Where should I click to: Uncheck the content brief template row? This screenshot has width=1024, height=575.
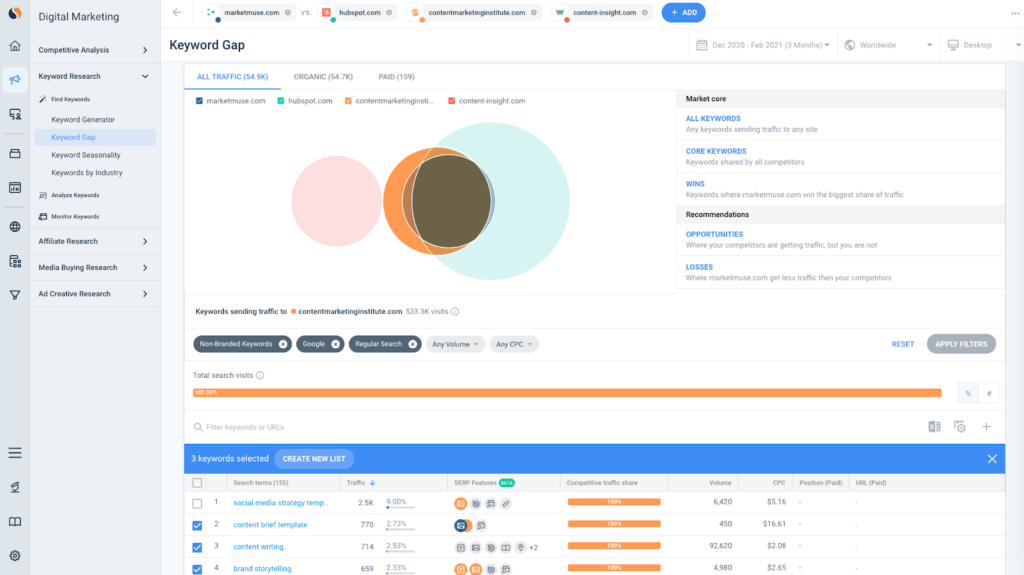tap(197, 525)
